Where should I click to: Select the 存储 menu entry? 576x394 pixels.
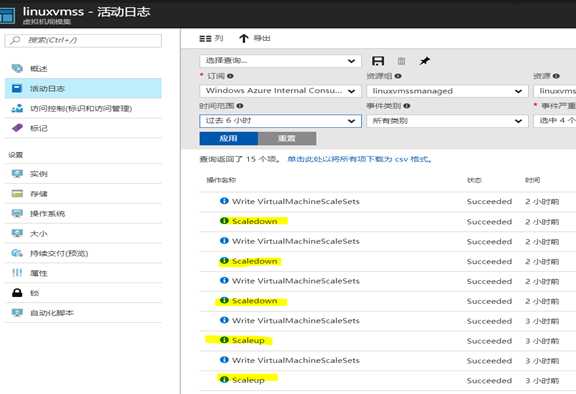83,194
